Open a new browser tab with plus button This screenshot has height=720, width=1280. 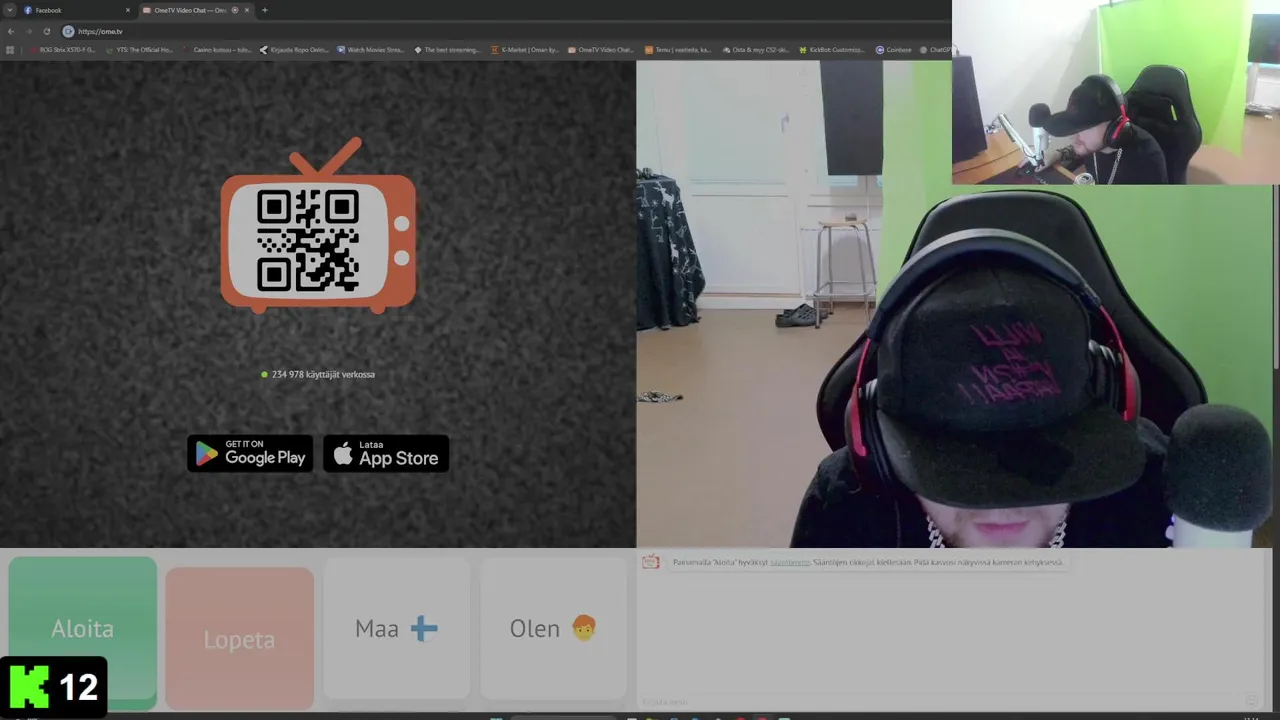tap(264, 10)
